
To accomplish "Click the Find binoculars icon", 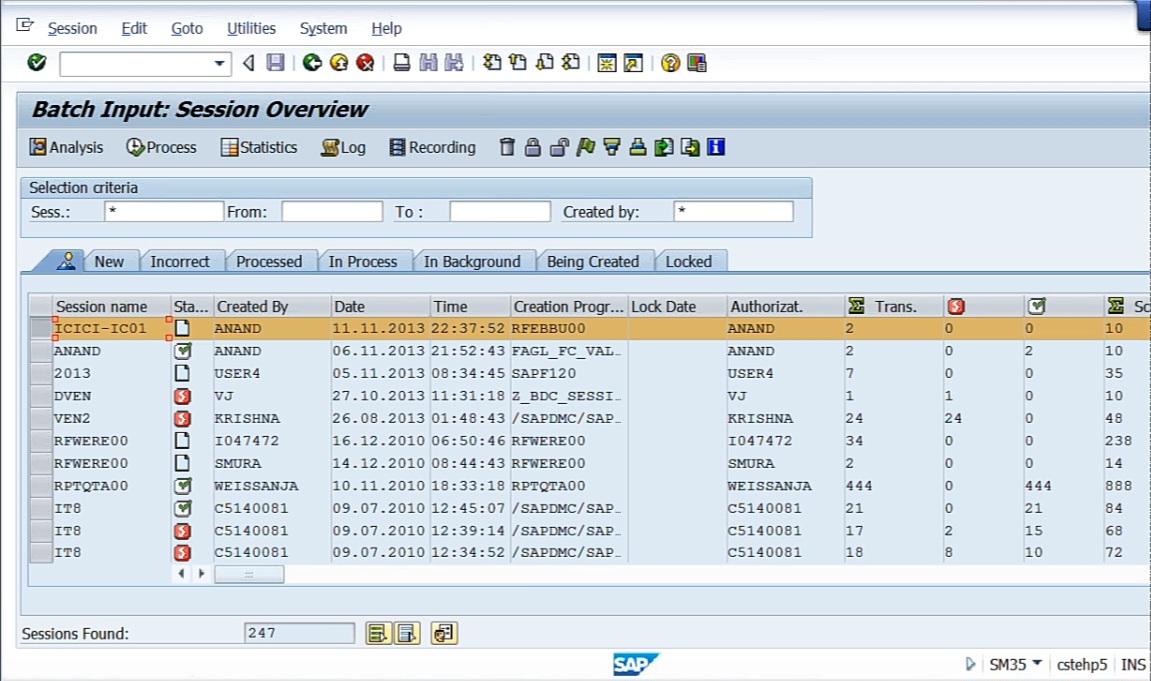I will [x=428, y=63].
